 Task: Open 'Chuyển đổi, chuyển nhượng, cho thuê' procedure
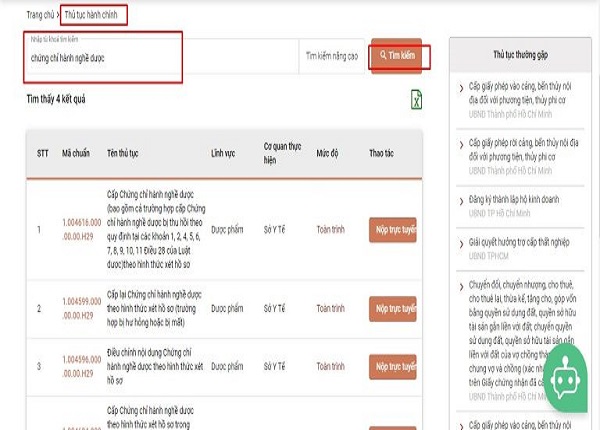click(523, 333)
